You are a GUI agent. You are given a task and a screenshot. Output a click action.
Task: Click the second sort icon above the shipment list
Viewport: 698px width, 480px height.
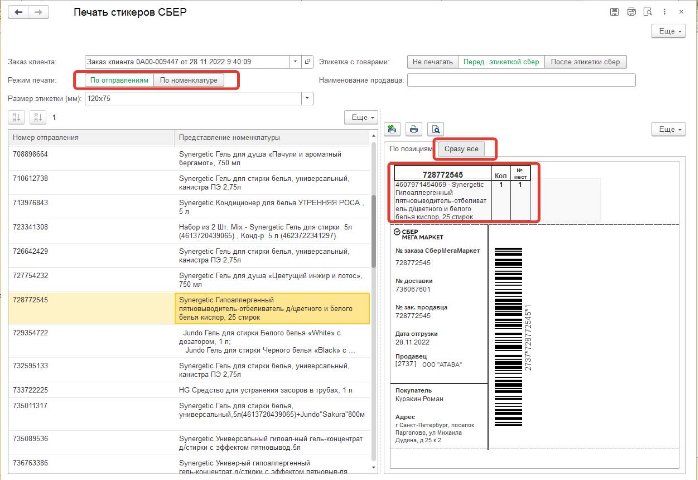coord(38,117)
